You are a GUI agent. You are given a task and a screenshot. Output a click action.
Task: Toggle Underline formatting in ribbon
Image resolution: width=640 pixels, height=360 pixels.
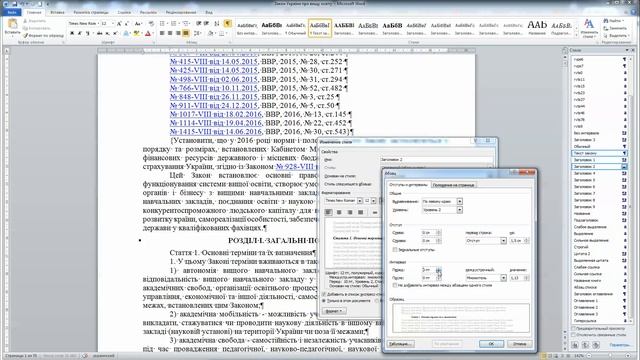click(87, 33)
